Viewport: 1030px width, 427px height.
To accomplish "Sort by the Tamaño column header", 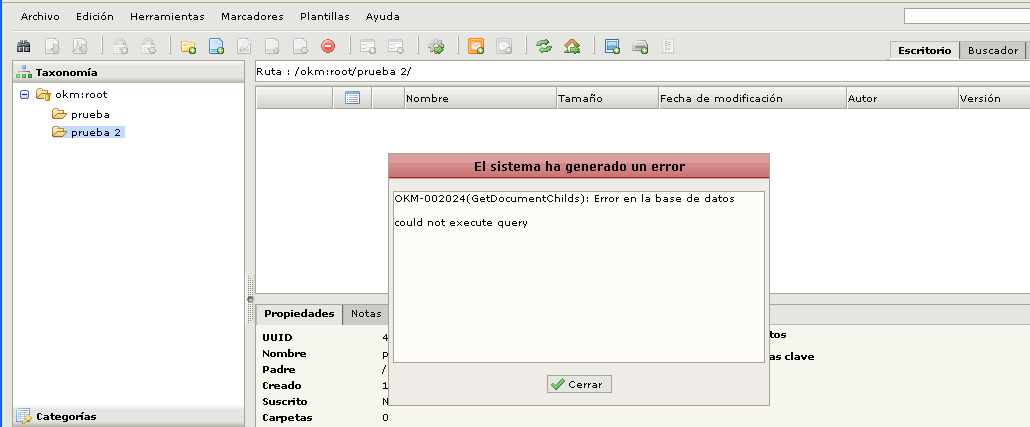I will pos(607,99).
